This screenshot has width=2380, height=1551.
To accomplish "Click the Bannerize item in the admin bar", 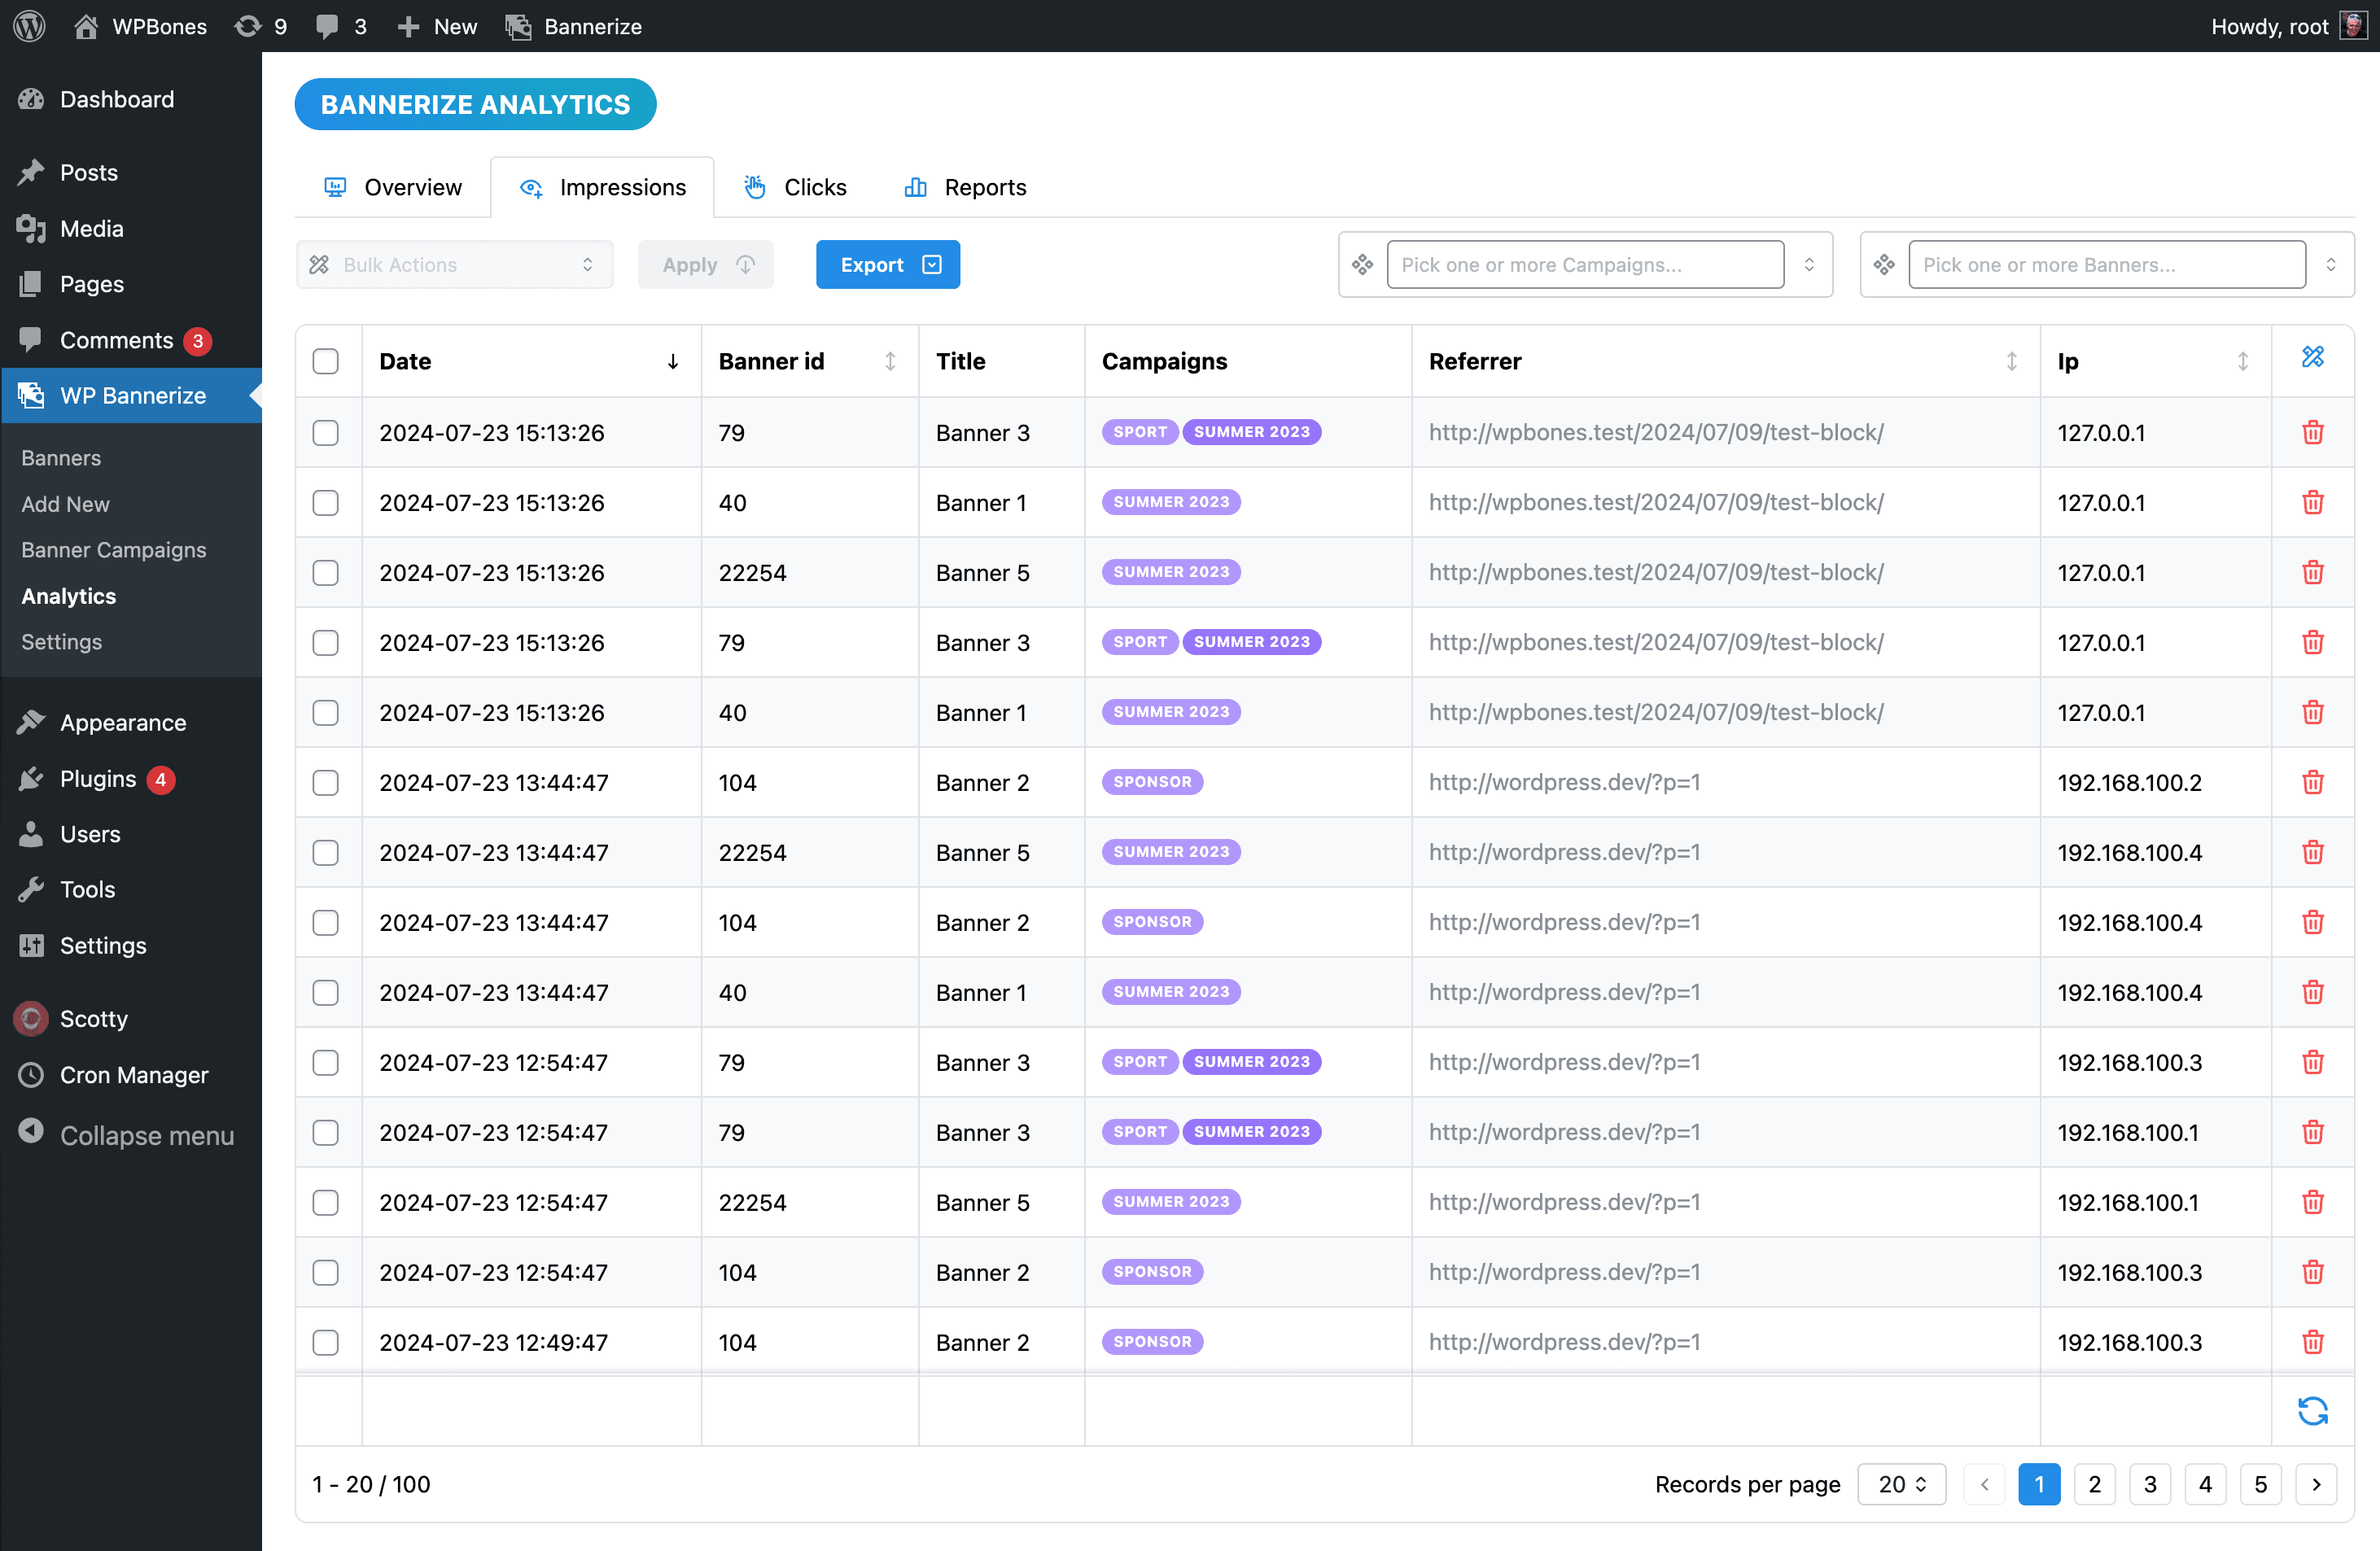I will [x=574, y=26].
